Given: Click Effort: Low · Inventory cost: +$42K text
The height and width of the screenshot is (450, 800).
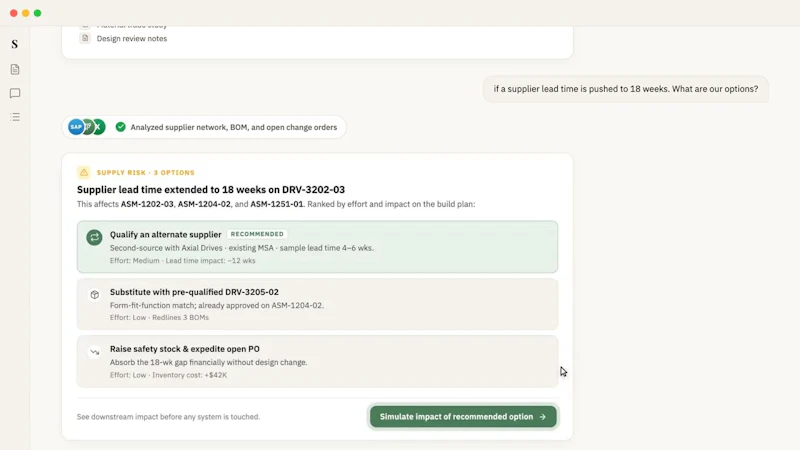Looking at the screenshot, I should (x=168, y=375).
